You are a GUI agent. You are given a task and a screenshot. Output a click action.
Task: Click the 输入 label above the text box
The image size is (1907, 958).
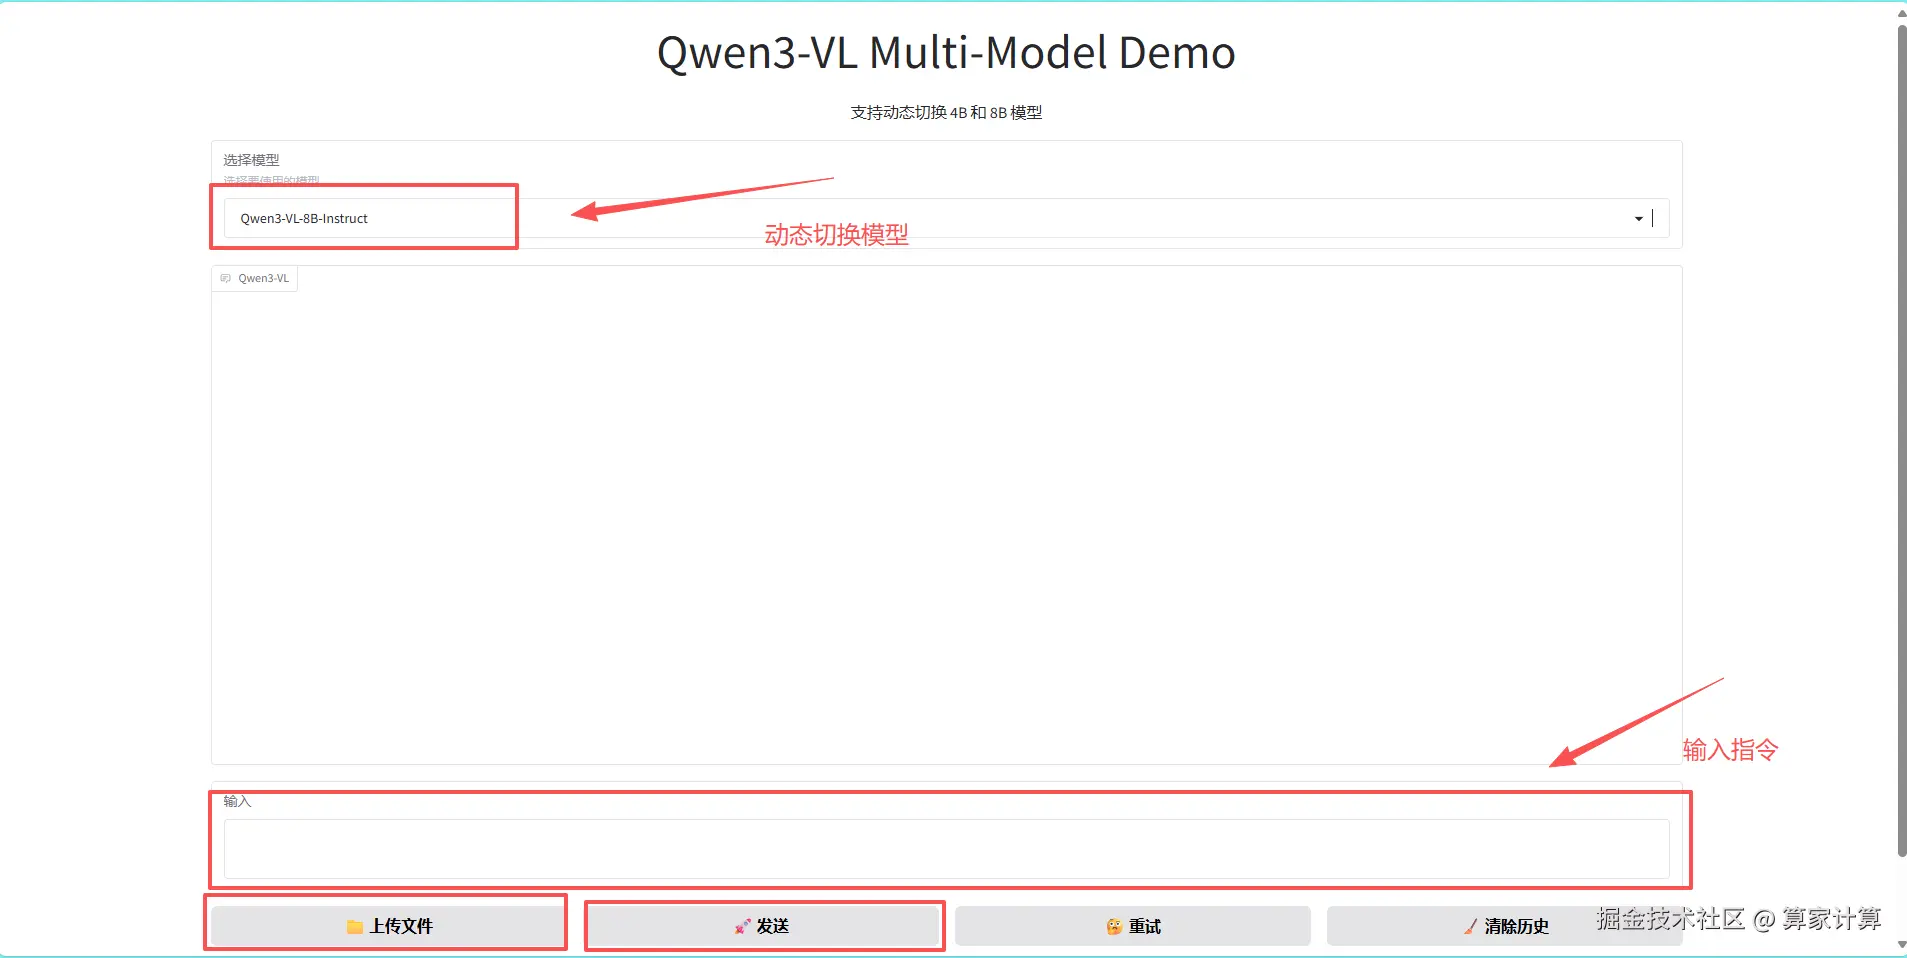click(x=237, y=801)
